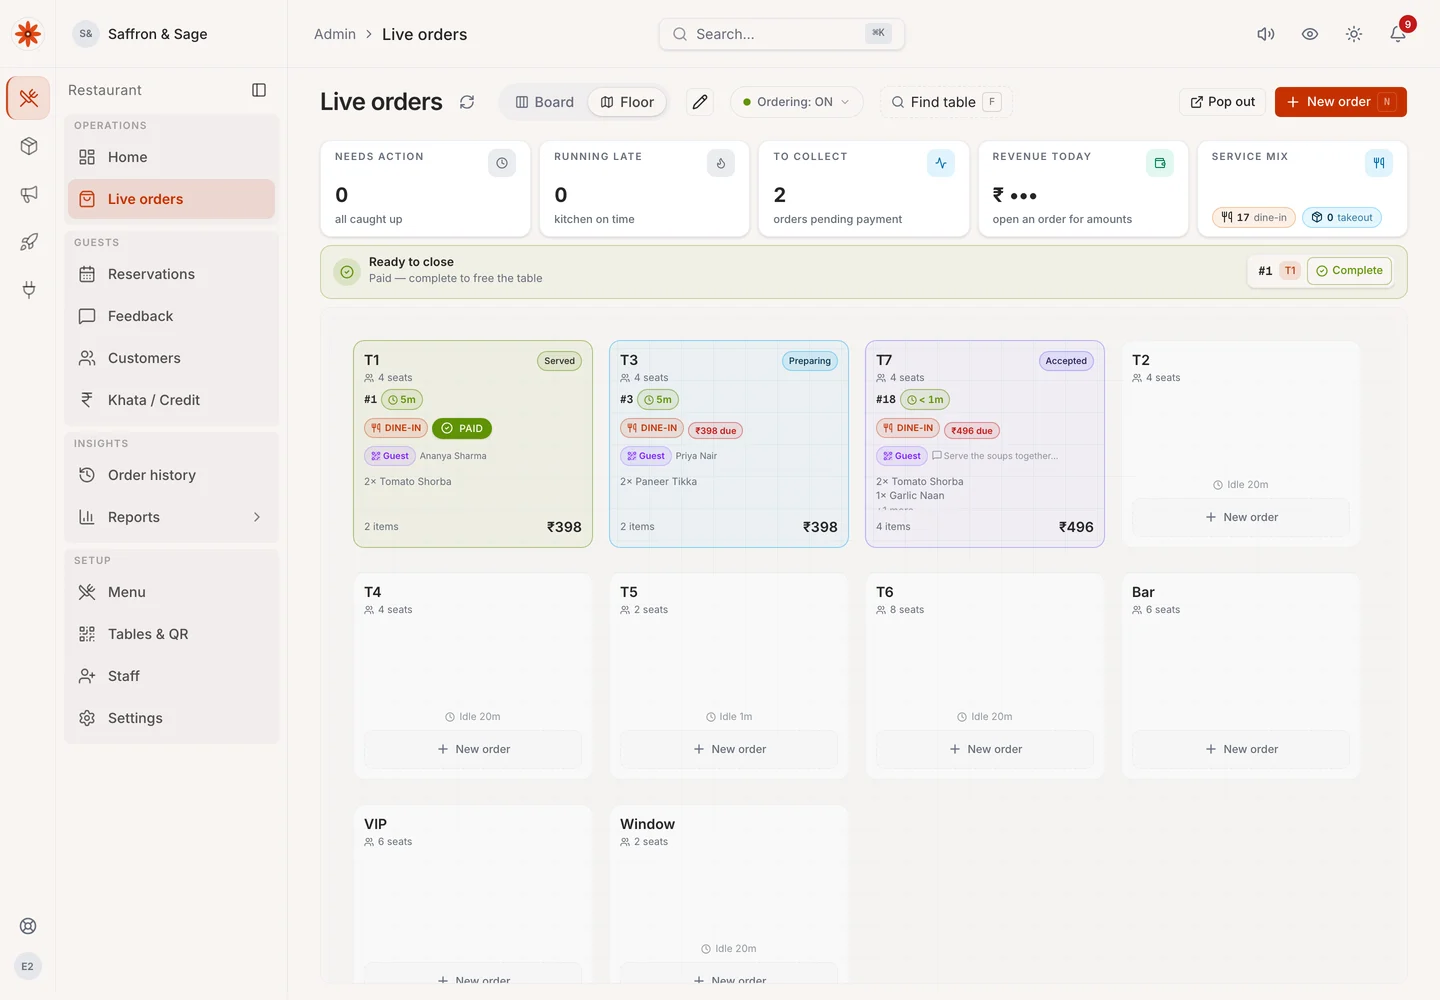This screenshot has height=1000, width=1440.
Task: Refresh live orders with the sync icon
Action: click(467, 102)
